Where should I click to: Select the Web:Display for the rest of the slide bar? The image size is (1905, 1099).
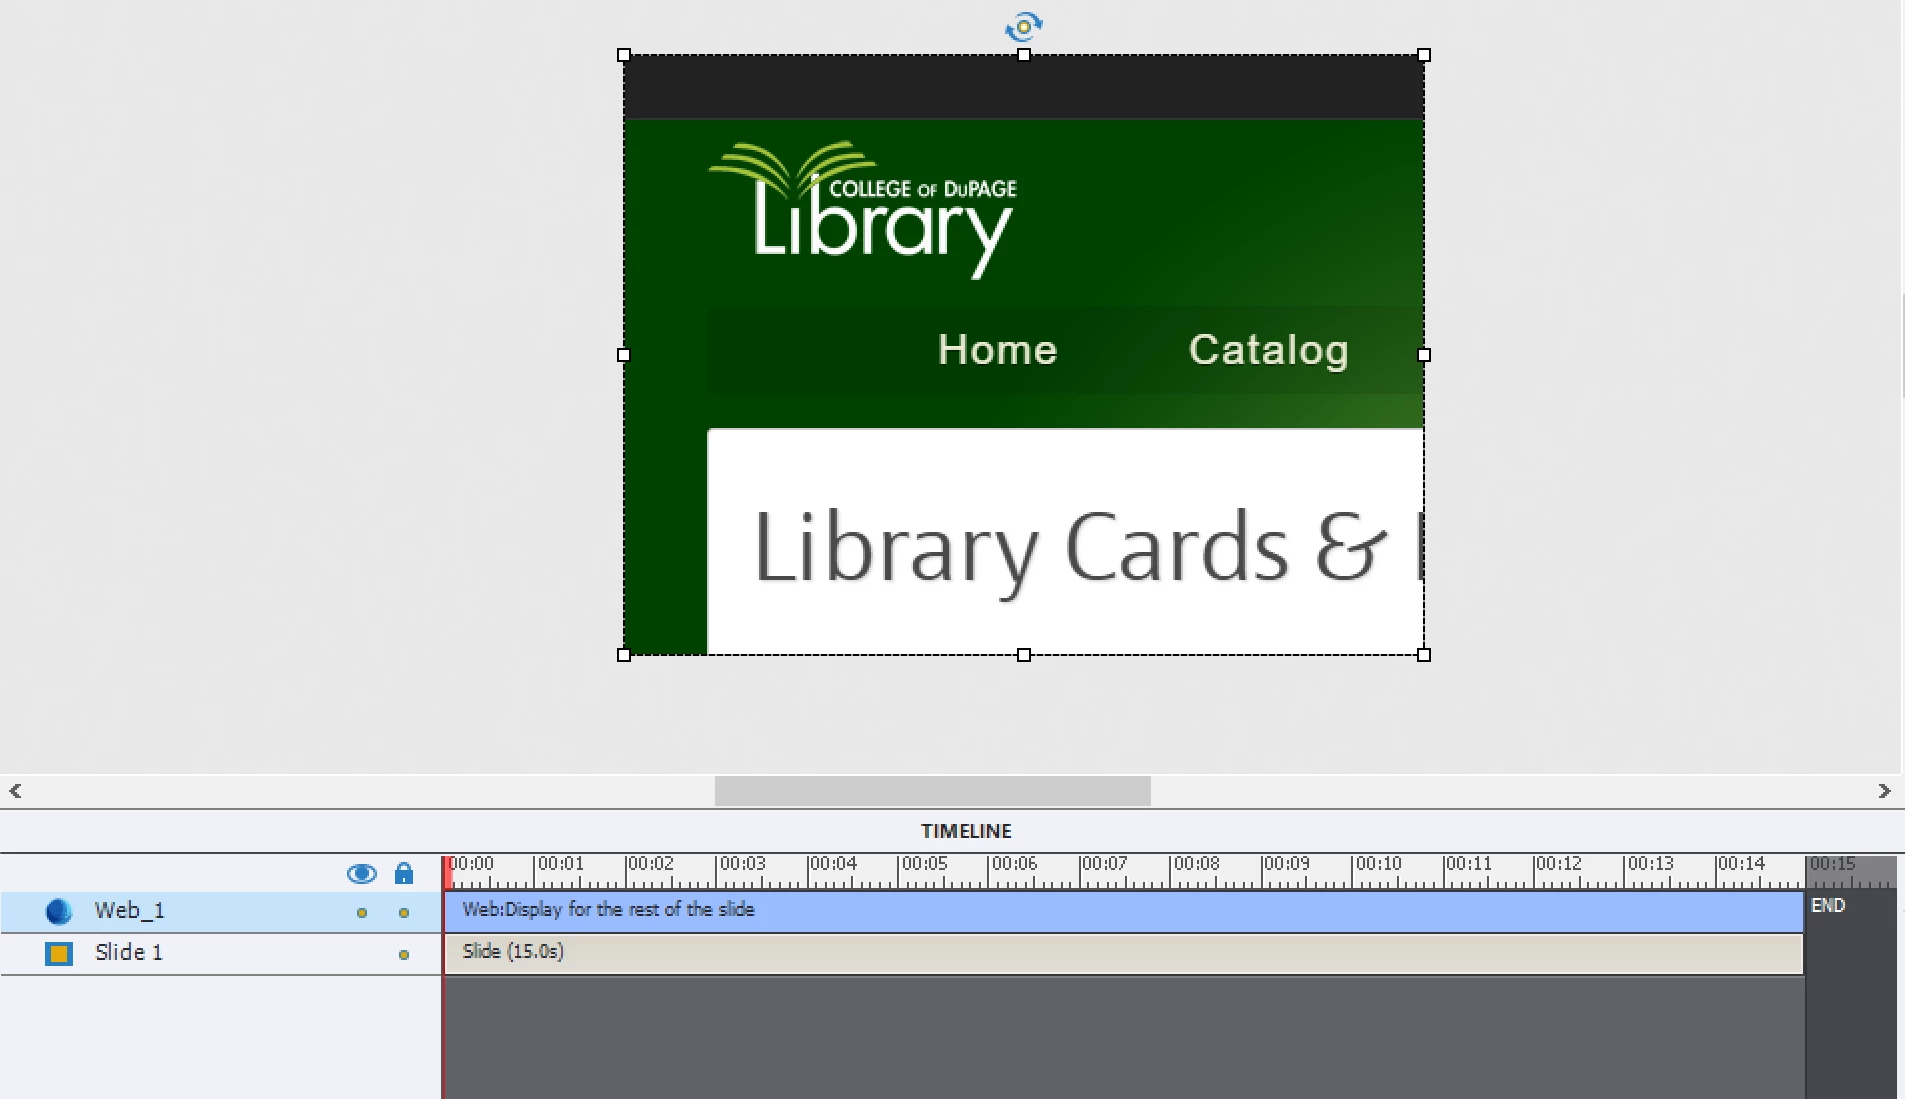(1124, 911)
